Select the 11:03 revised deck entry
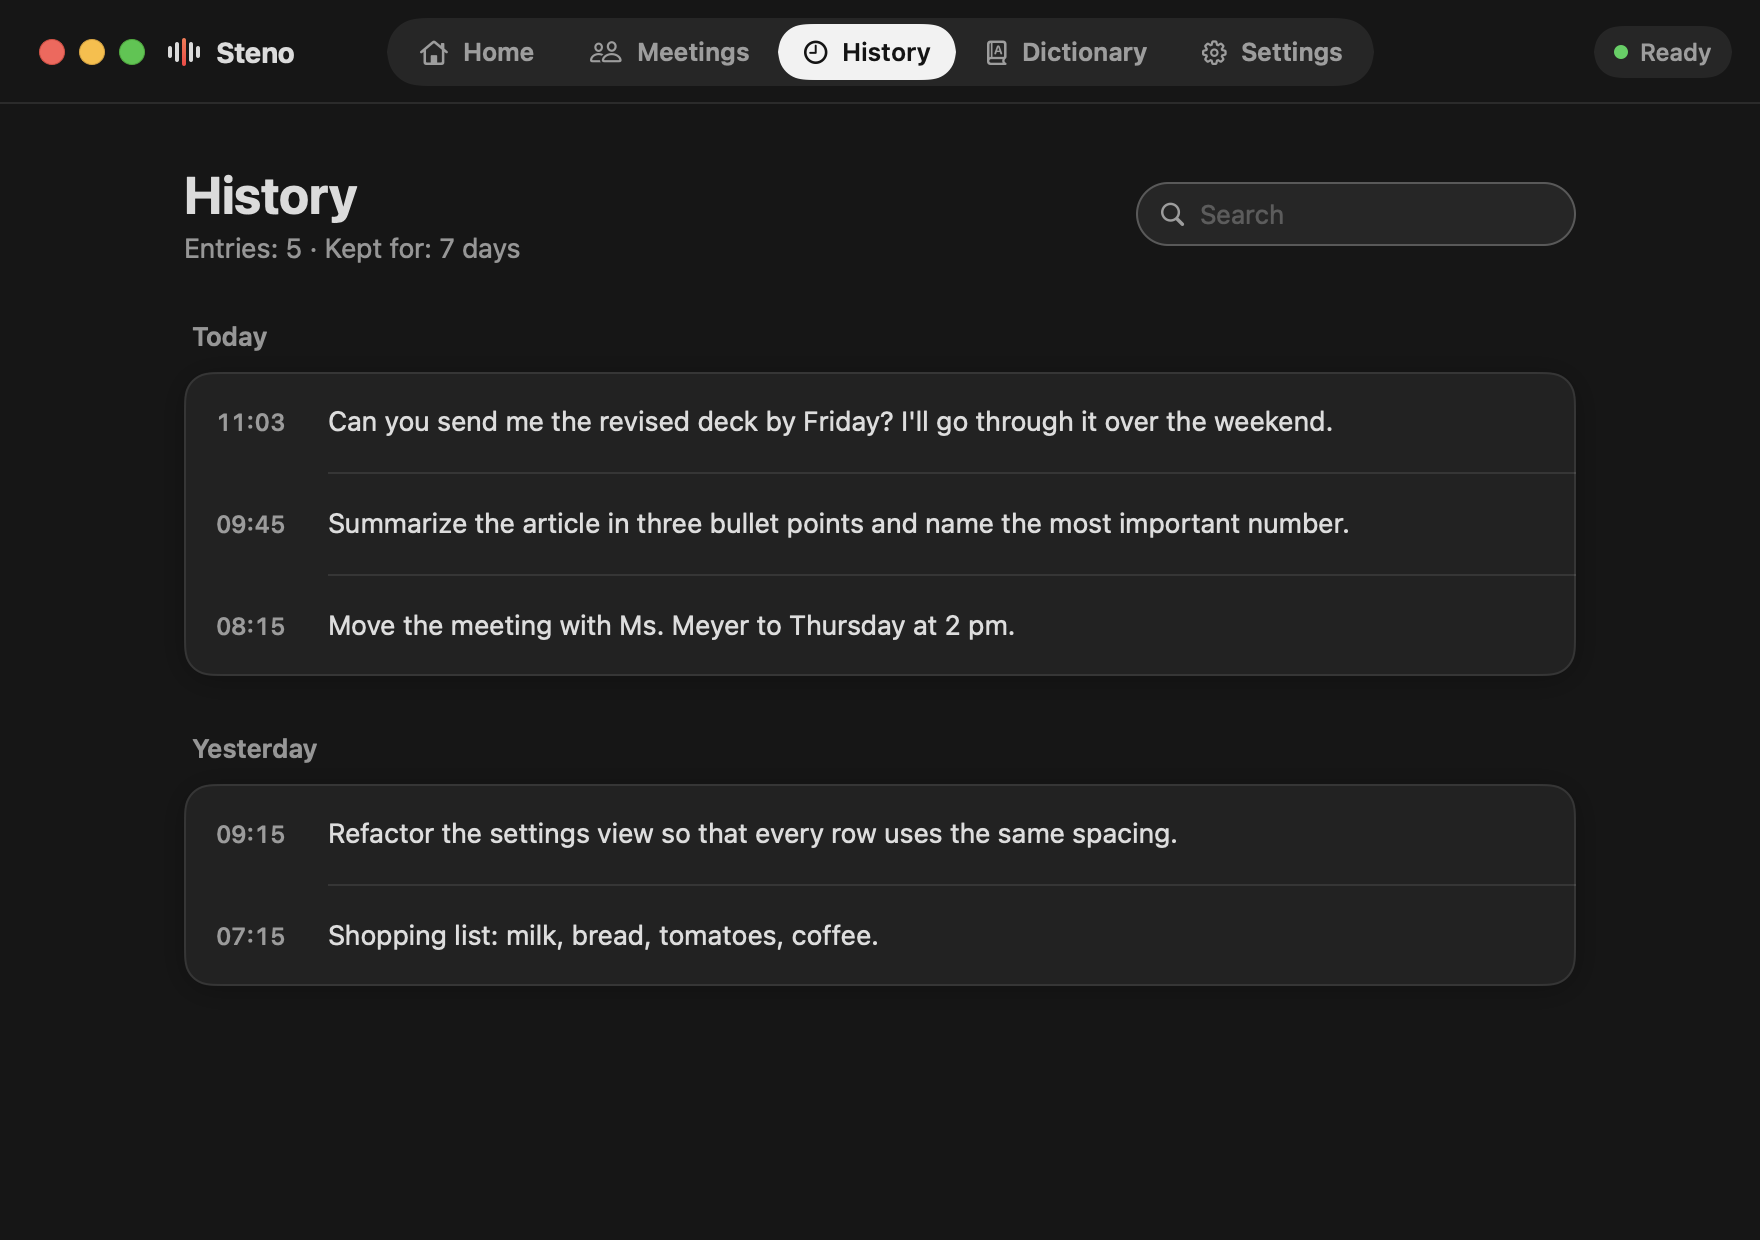The width and height of the screenshot is (1760, 1240). coord(880,422)
